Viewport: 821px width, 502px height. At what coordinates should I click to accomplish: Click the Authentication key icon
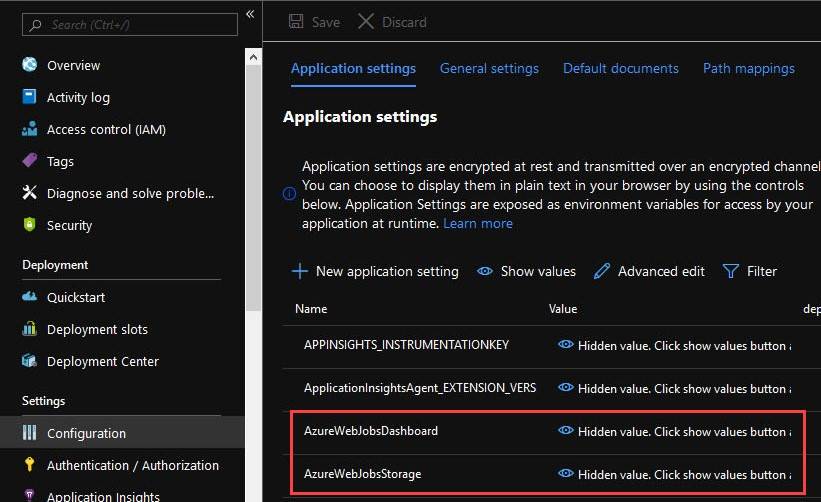[29, 464]
